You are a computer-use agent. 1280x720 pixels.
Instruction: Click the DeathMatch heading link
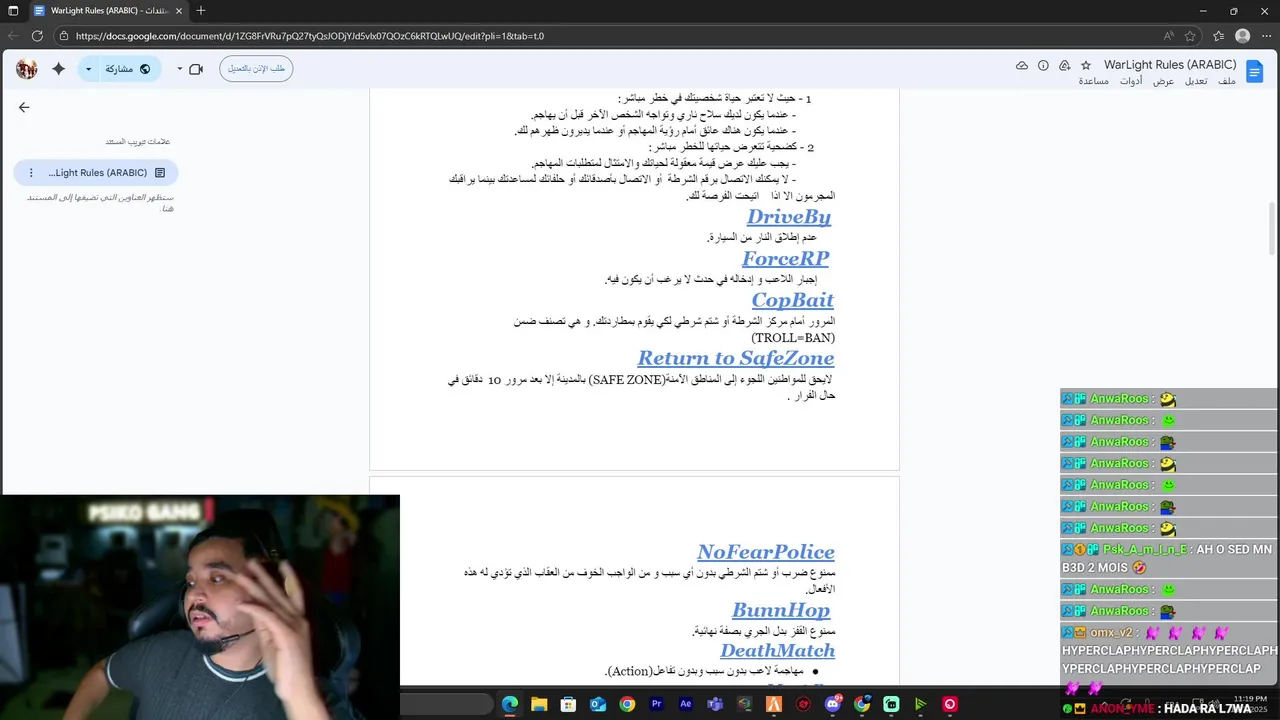point(778,651)
